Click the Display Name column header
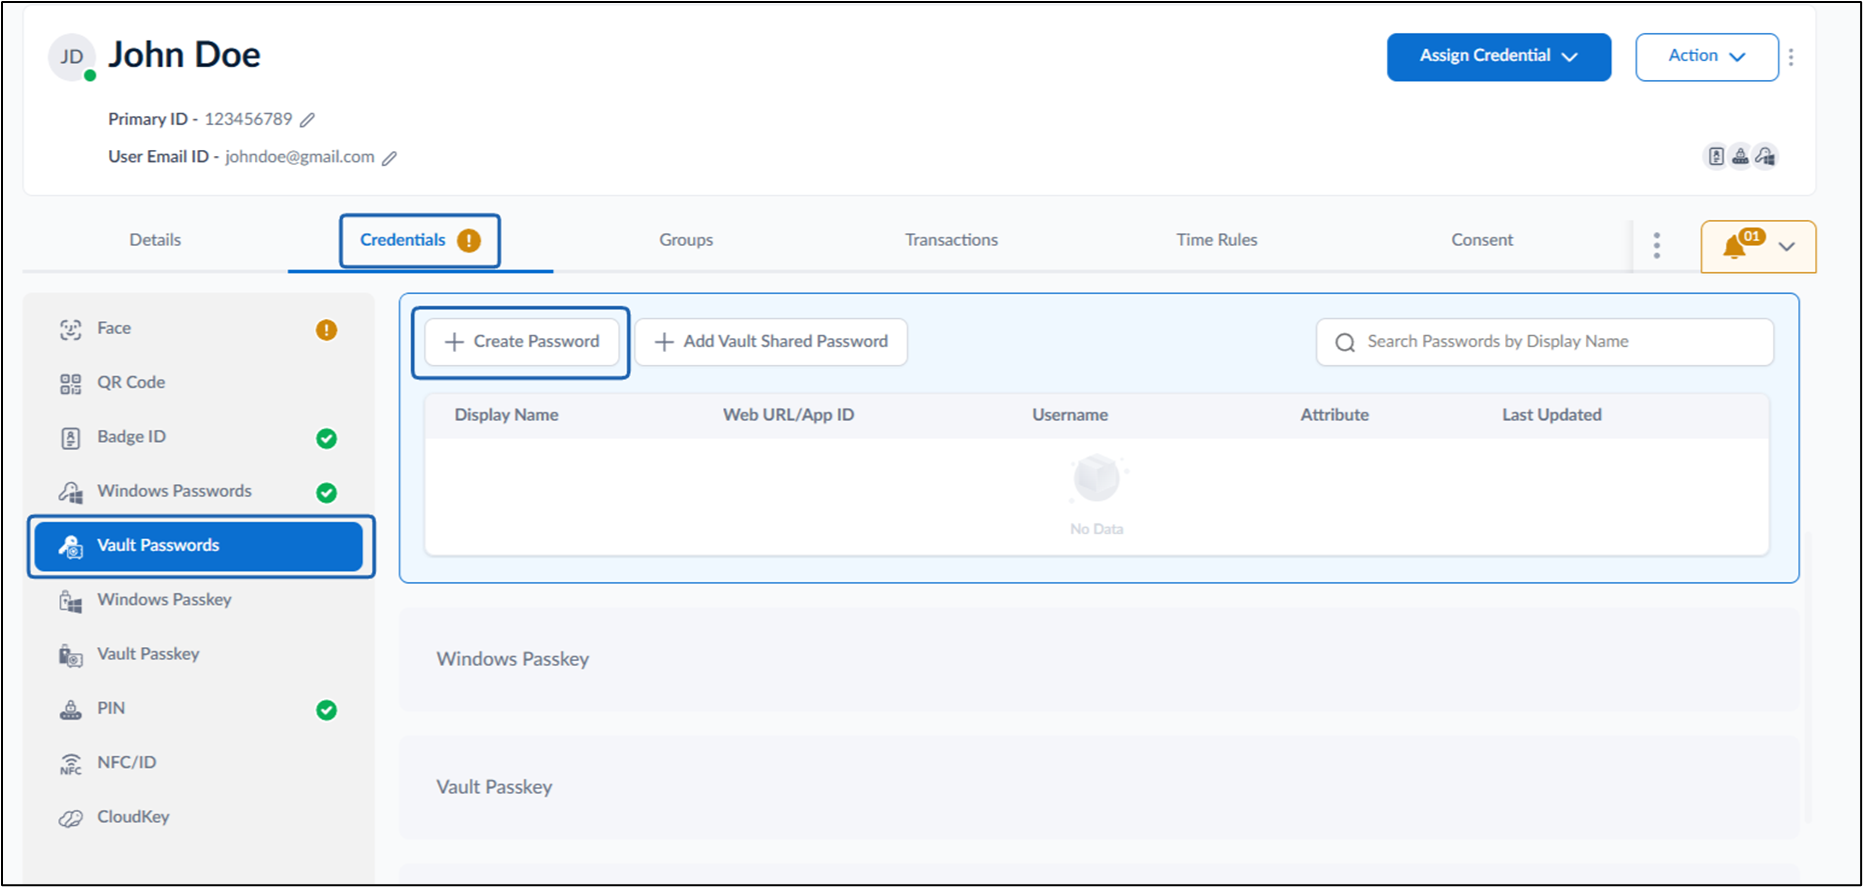Screen dimensions: 1863x887 [x=507, y=415]
